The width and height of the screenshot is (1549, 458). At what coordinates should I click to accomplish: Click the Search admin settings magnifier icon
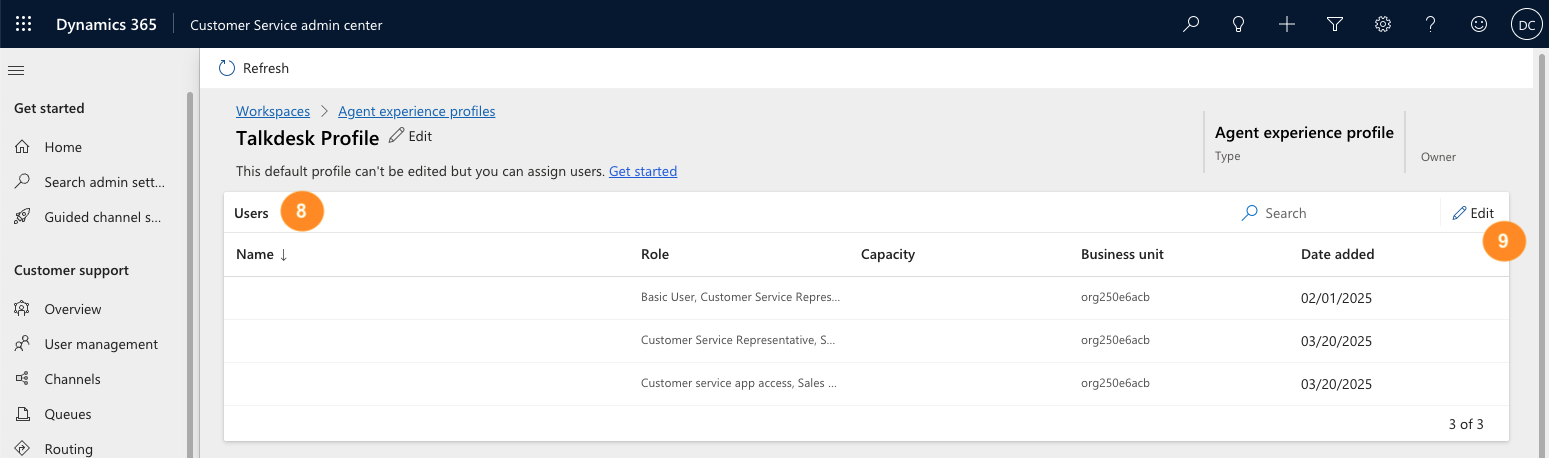22,182
